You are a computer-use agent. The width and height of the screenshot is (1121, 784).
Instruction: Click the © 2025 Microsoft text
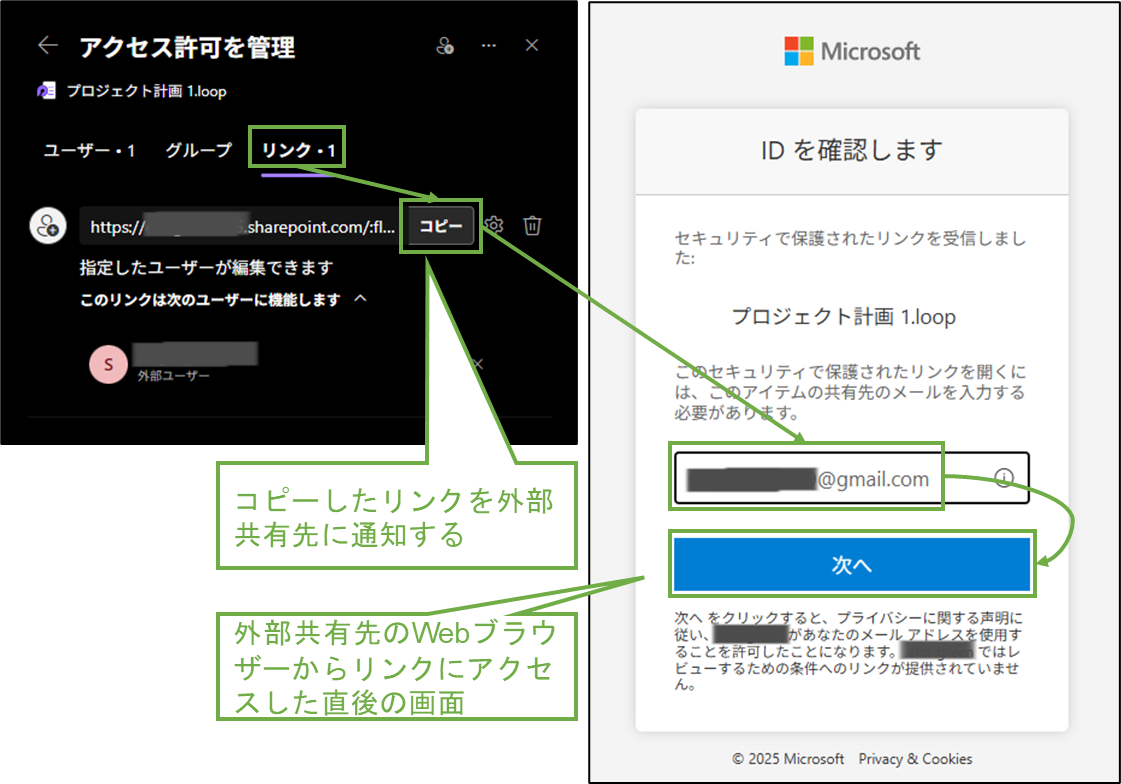click(x=788, y=759)
